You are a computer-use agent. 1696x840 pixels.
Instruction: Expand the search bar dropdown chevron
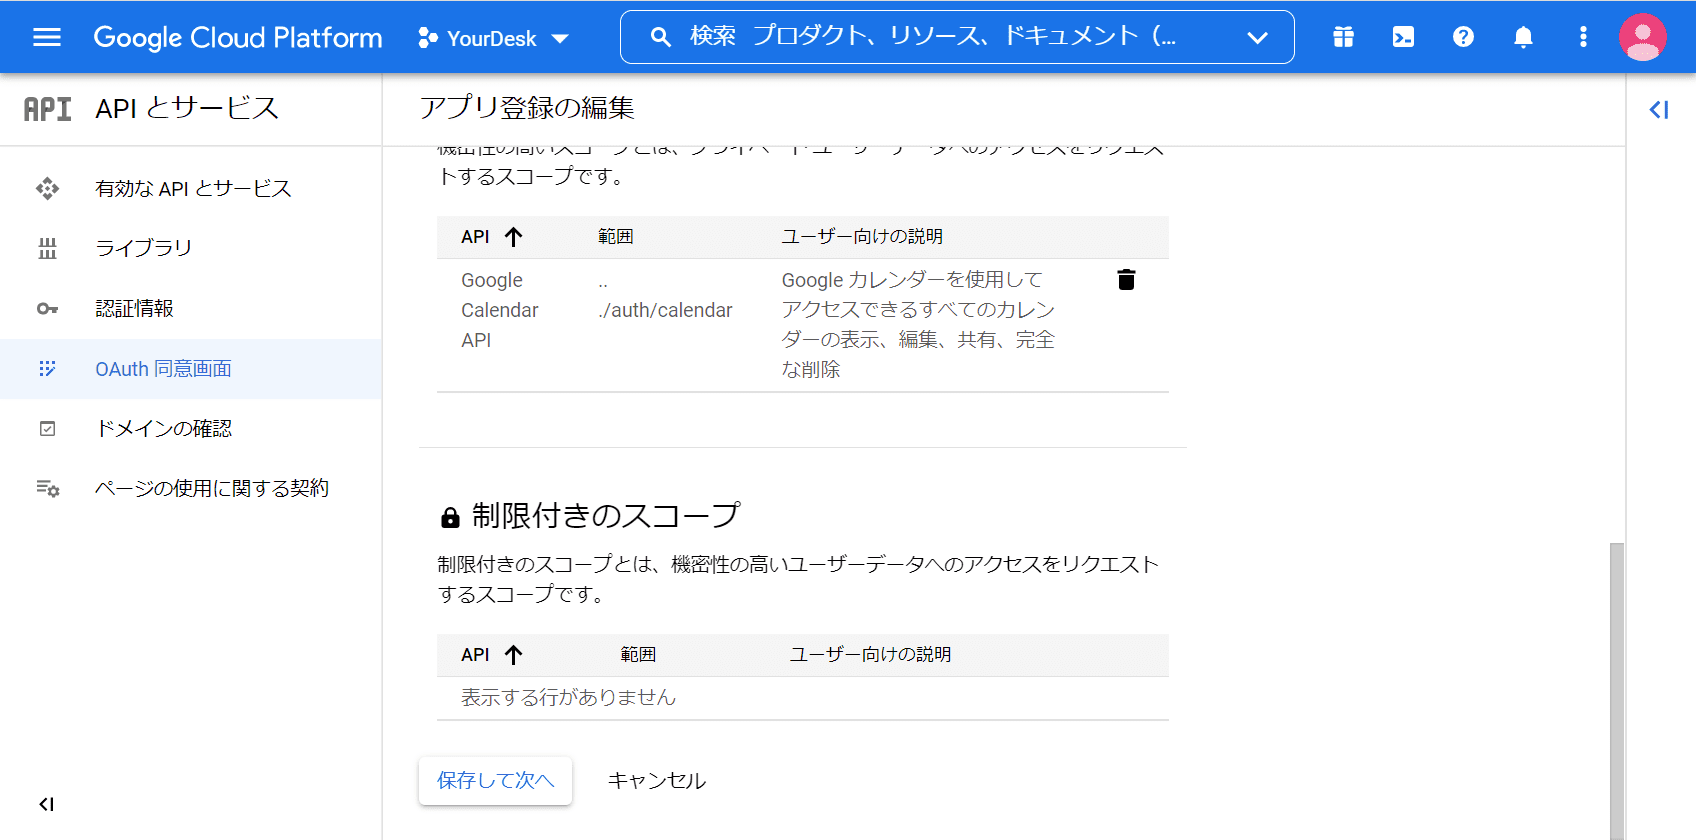click(x=1257, y=38)
